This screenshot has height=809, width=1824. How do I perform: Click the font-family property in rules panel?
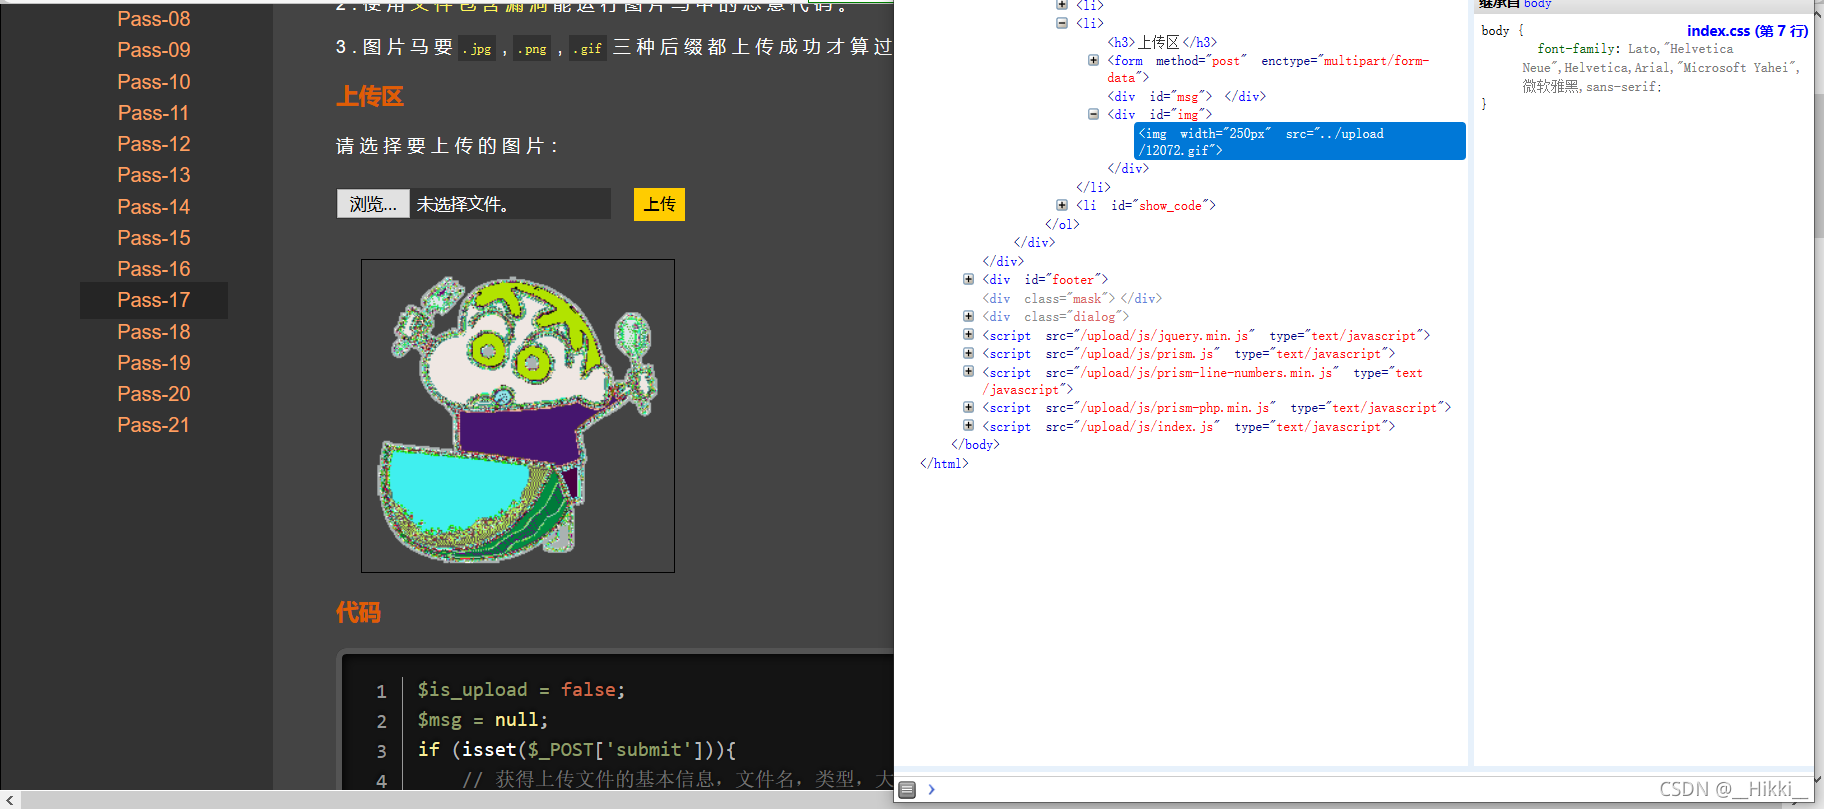tap(1577, 49)
